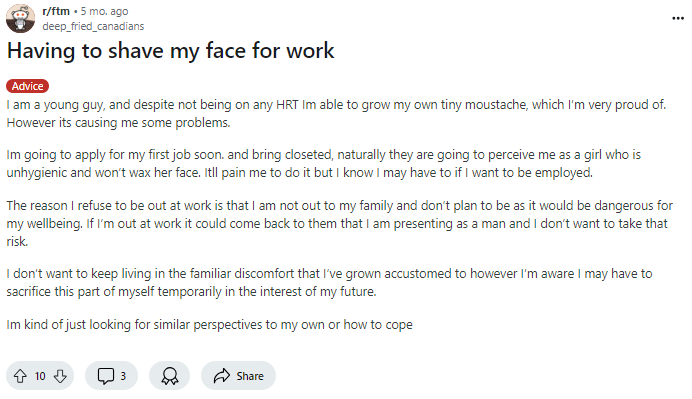
Task: Filter posts by the red Advice flair
Action: pyautogui.click(x=27, y=86)
